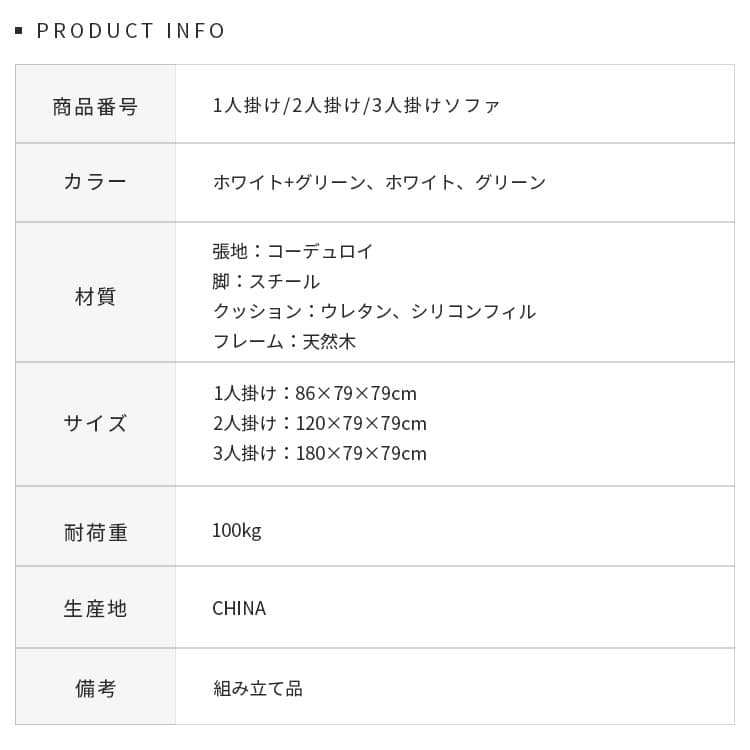Click the 張地：コーデュロイ line

coord(293,251)
